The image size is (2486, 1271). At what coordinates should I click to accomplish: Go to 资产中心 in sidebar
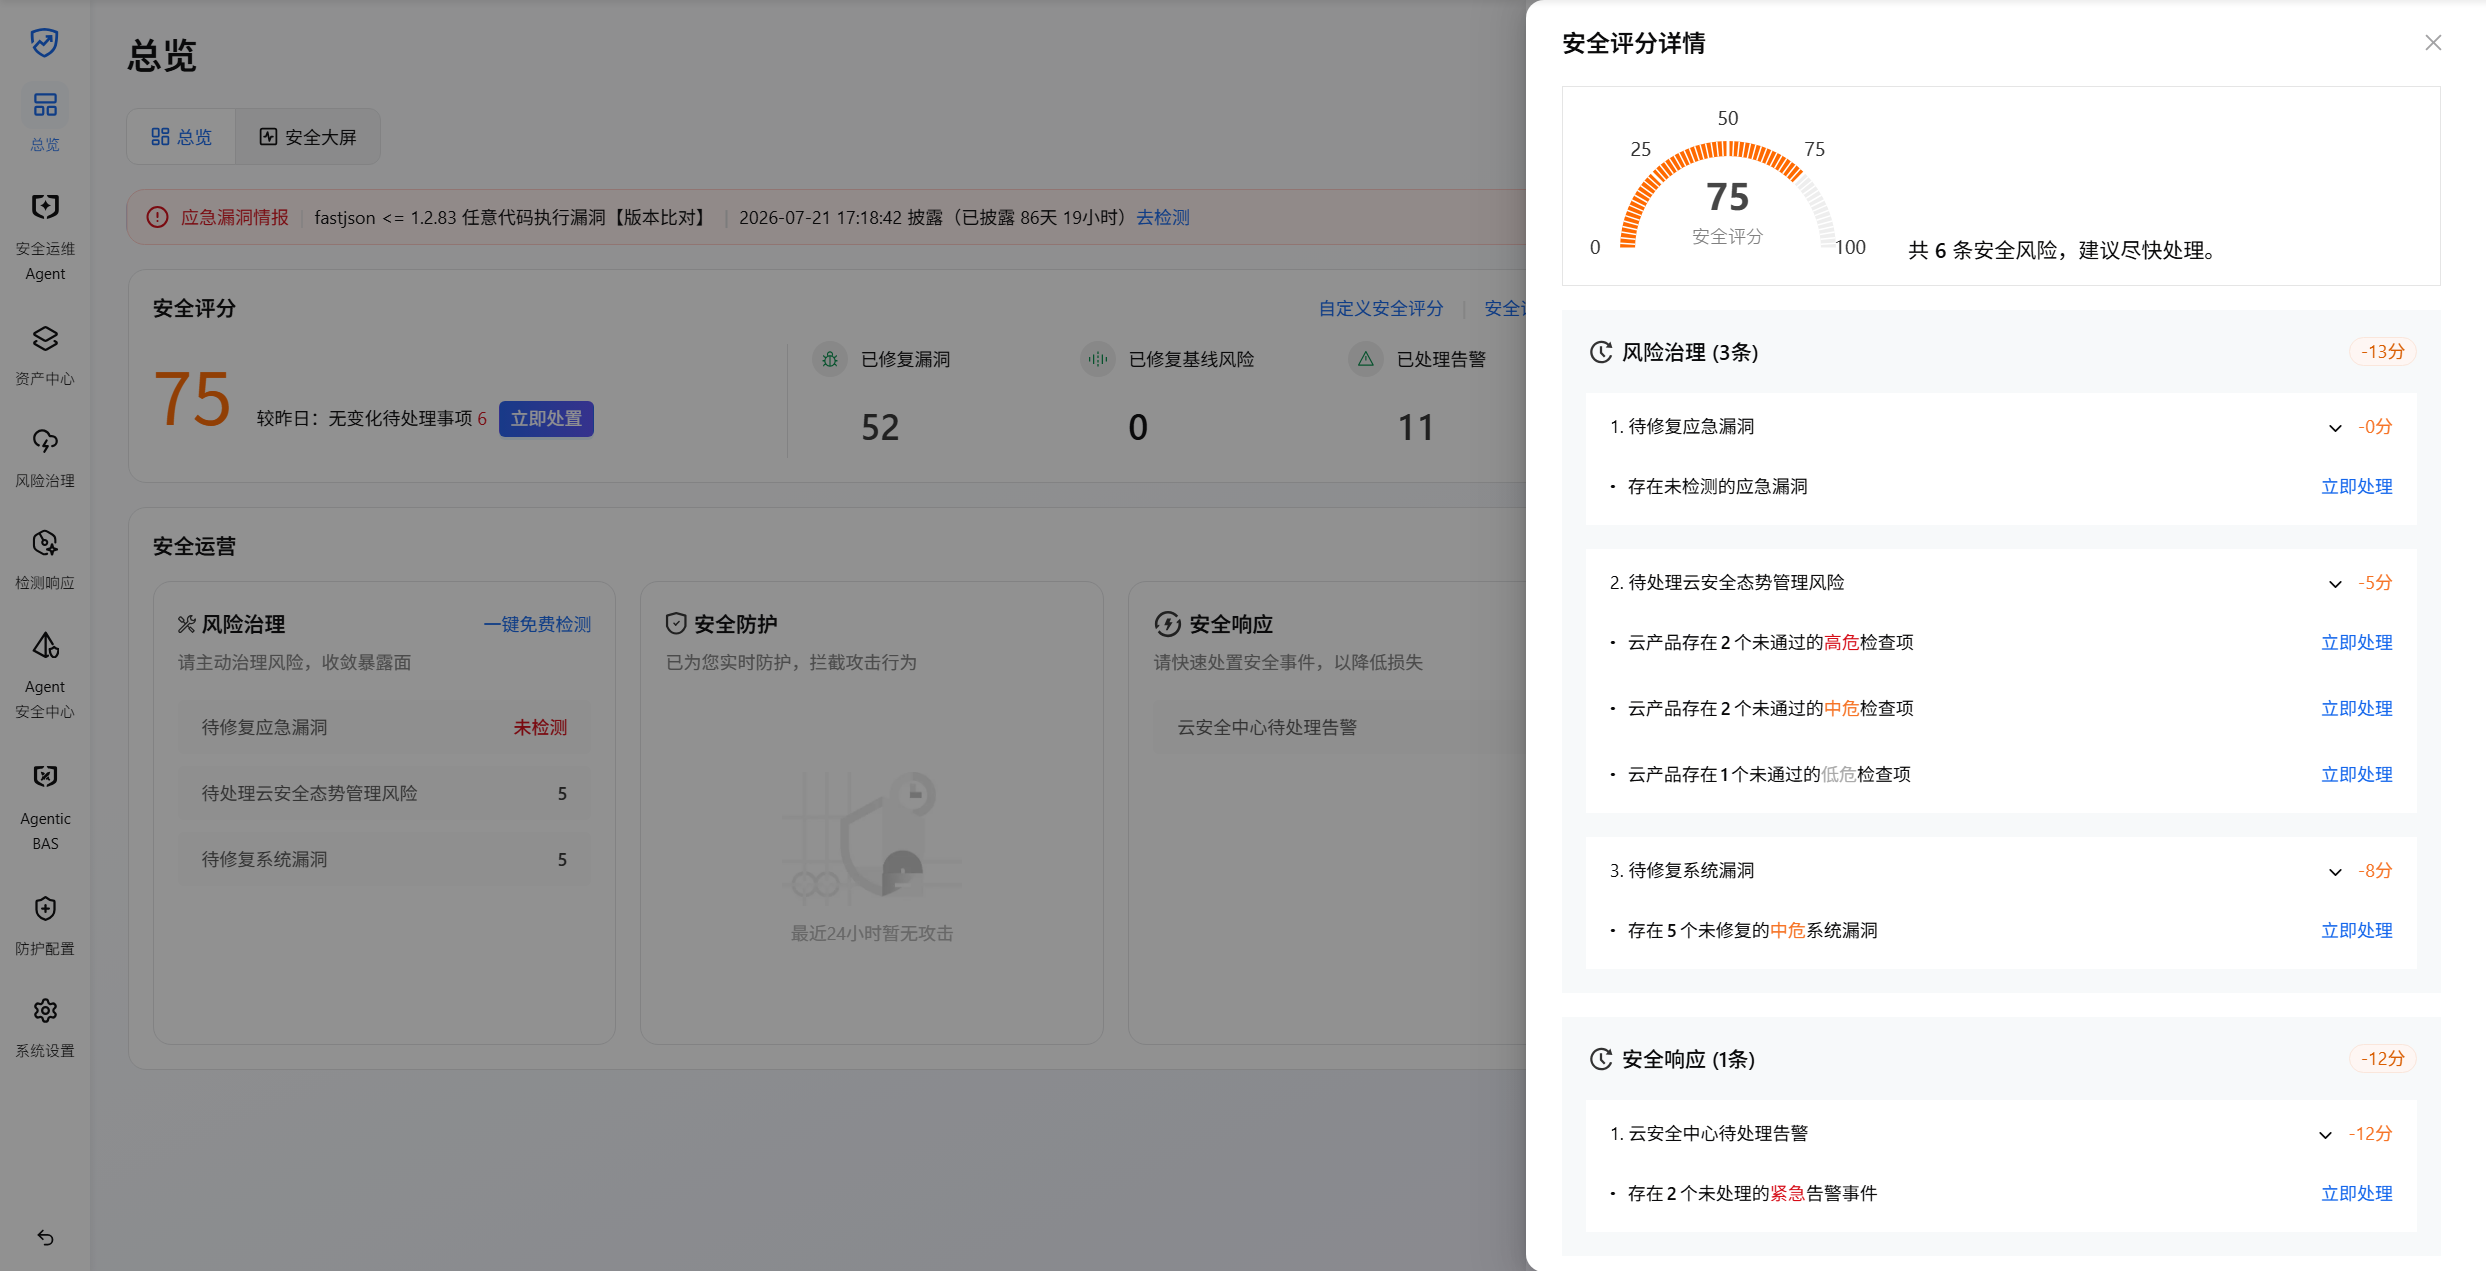click(45, 355)
